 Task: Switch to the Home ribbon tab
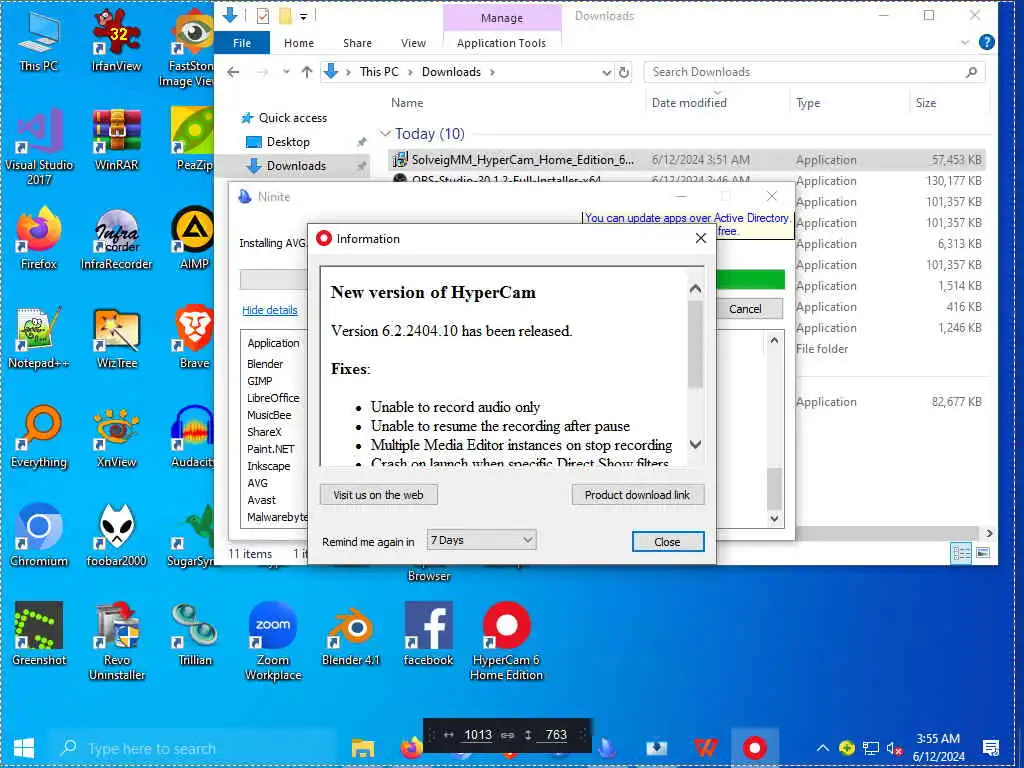tap(298, 43)
